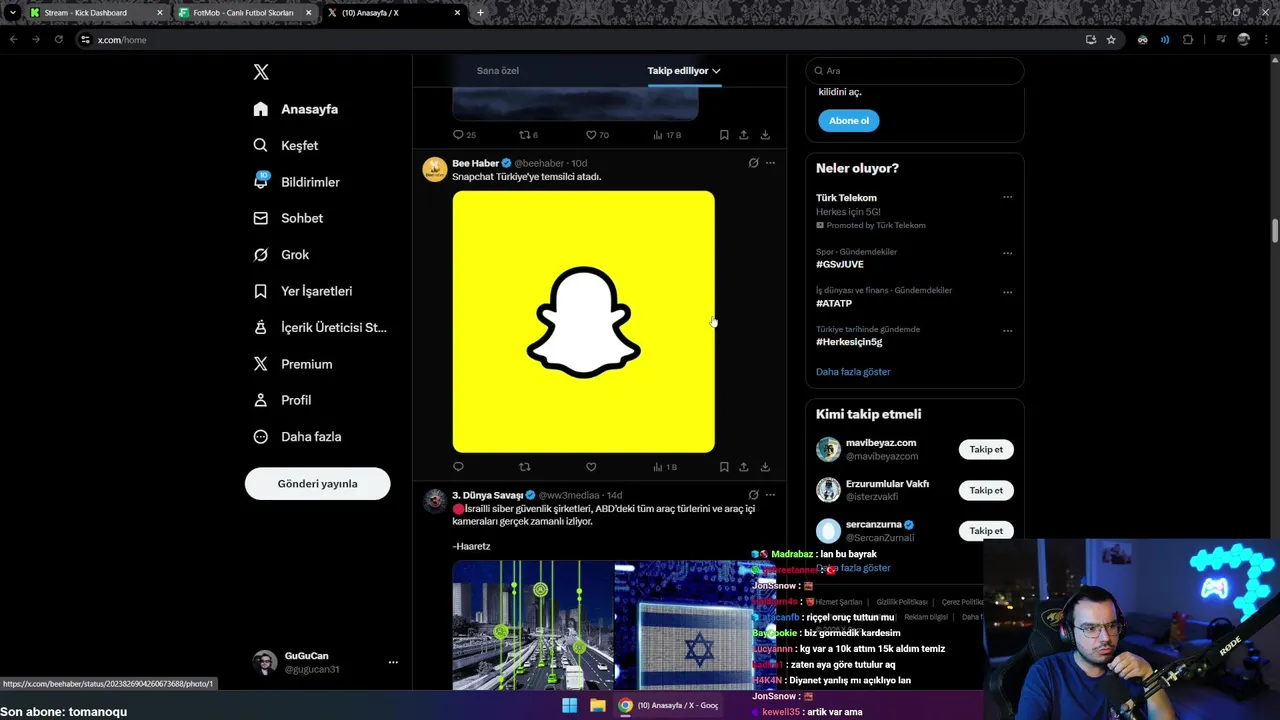Click the X logo in sidebar
The height and width of the screenshot is (720, 1280).
(261, 72)
